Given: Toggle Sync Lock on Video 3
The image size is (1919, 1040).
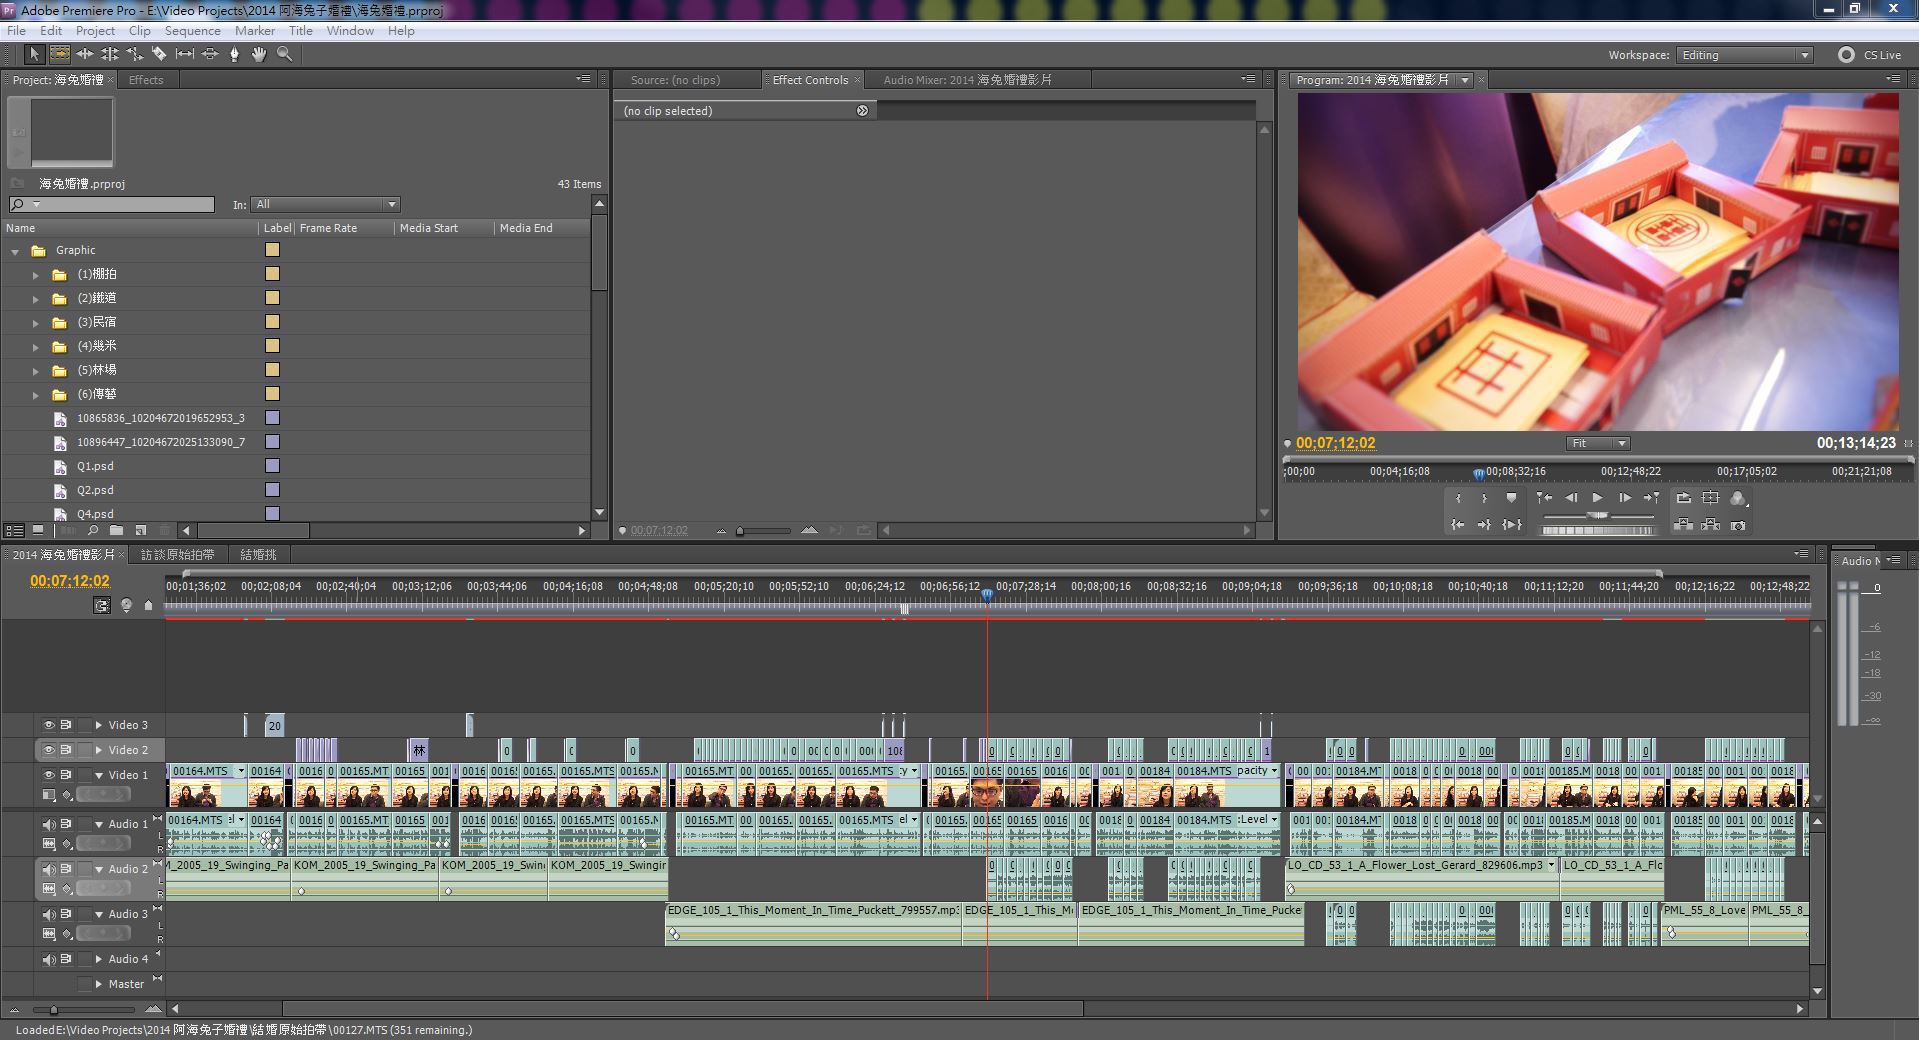Looking at the screenshot, I should (66, 725).
